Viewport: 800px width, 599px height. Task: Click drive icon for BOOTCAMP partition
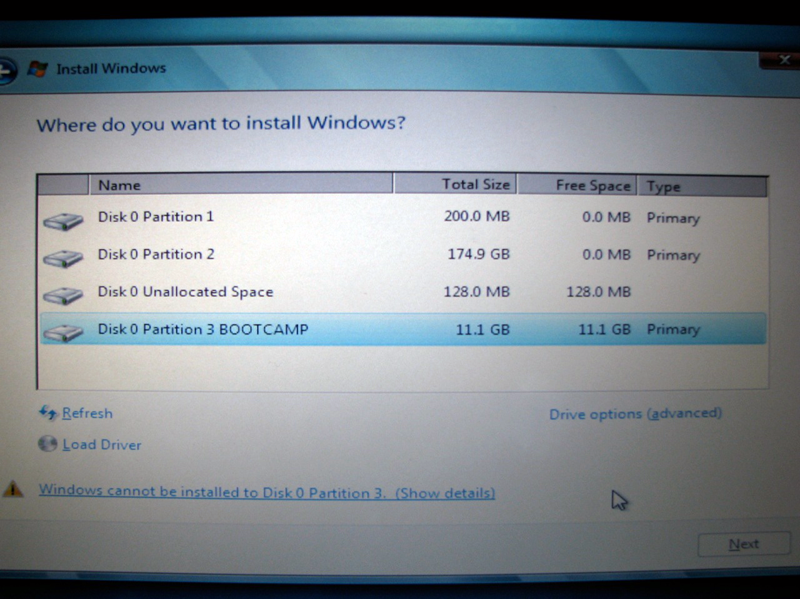click(63, 333)
